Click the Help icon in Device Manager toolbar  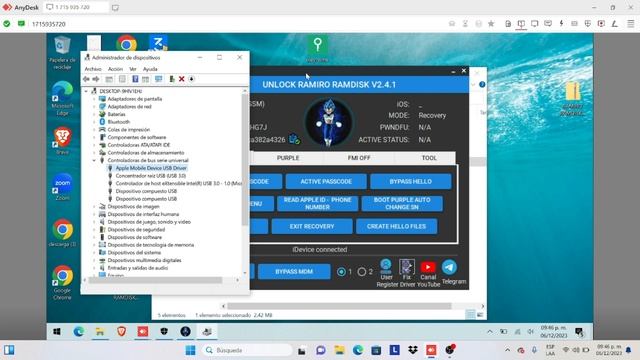pos(135,79)
